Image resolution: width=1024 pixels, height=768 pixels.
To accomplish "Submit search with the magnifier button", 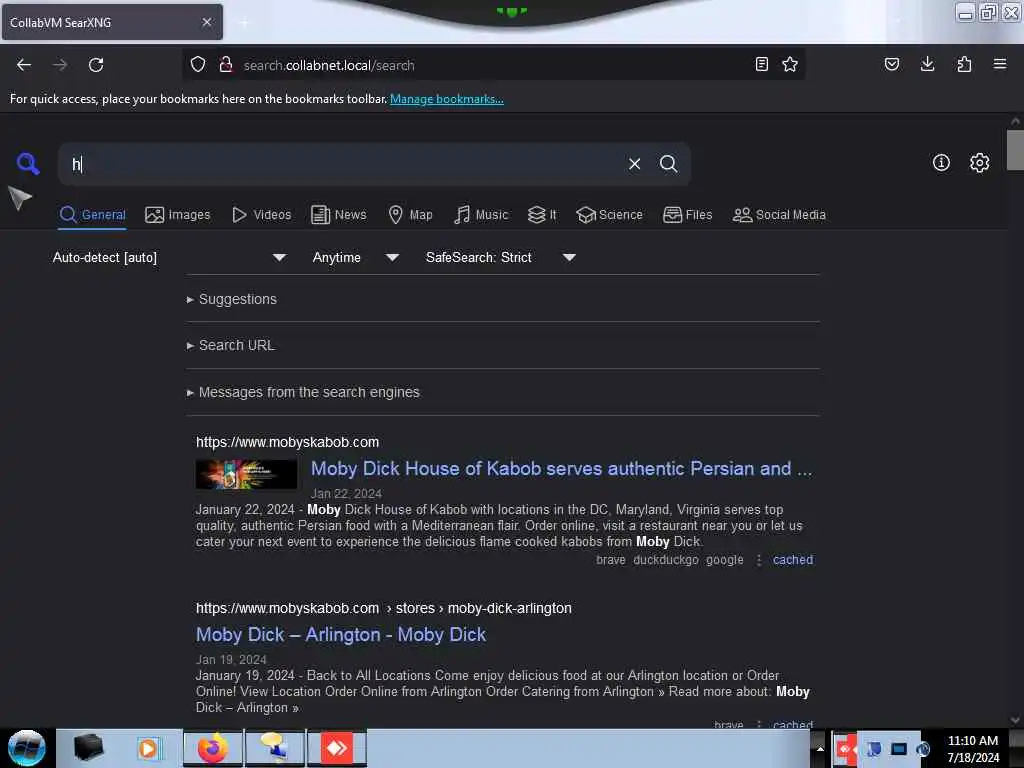I will pyautogui.click(x=668, y=164).
